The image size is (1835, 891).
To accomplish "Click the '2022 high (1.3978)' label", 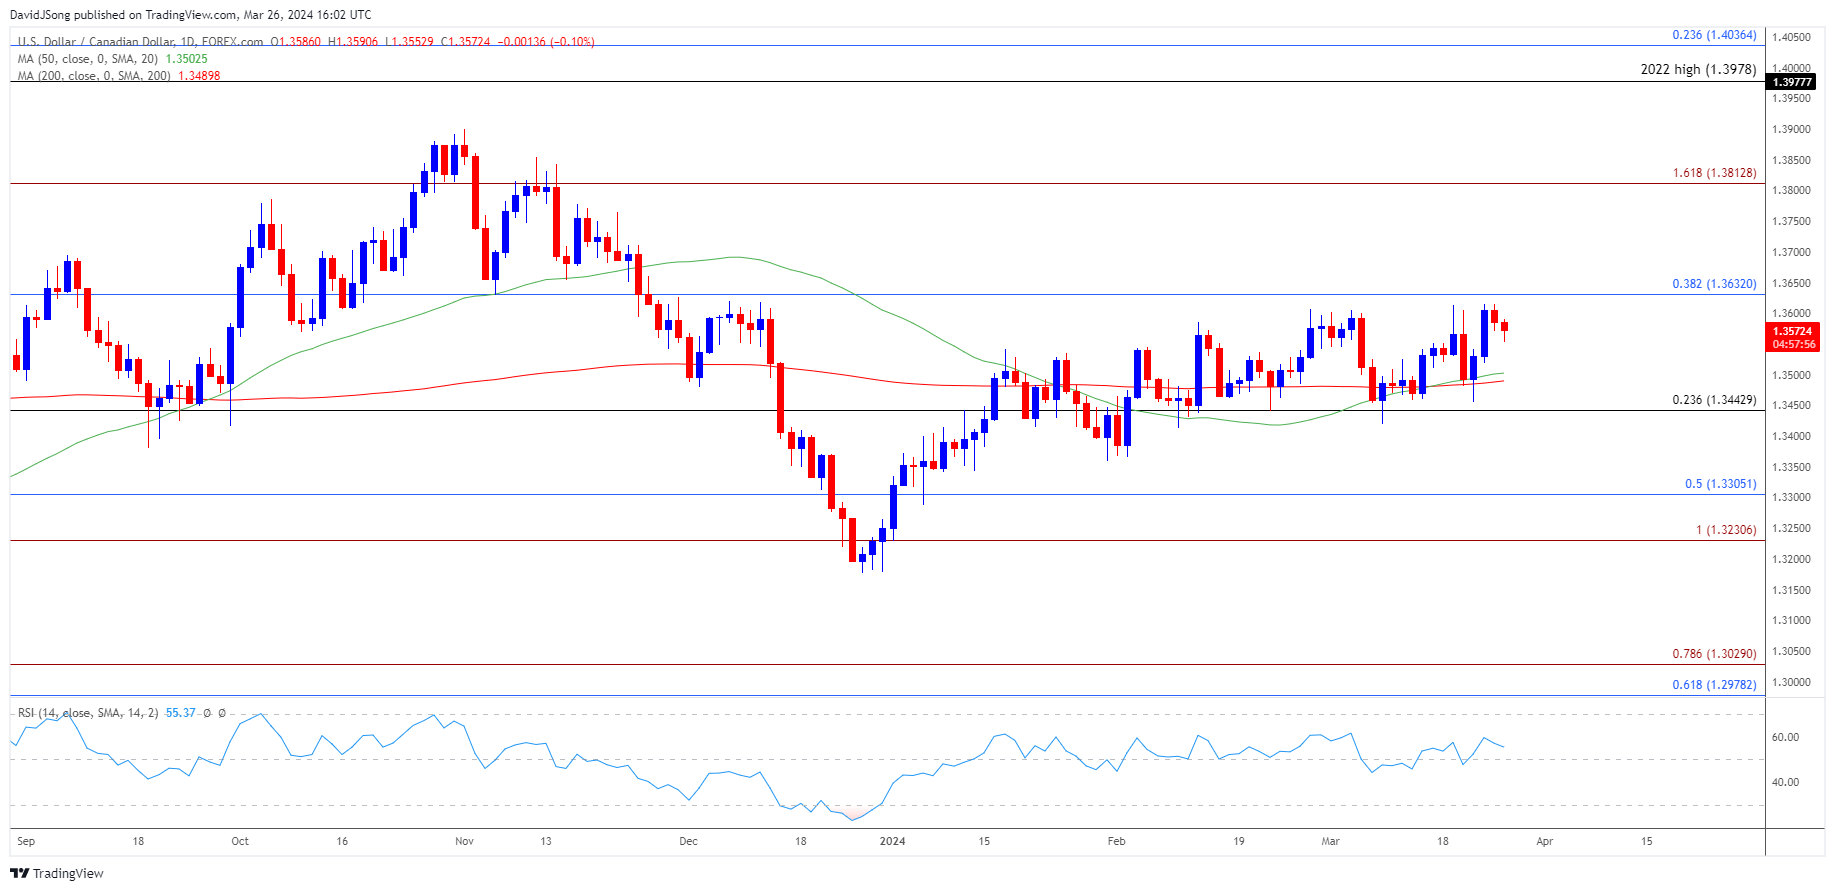I will pyautogui.click(x=1698, y=69).
